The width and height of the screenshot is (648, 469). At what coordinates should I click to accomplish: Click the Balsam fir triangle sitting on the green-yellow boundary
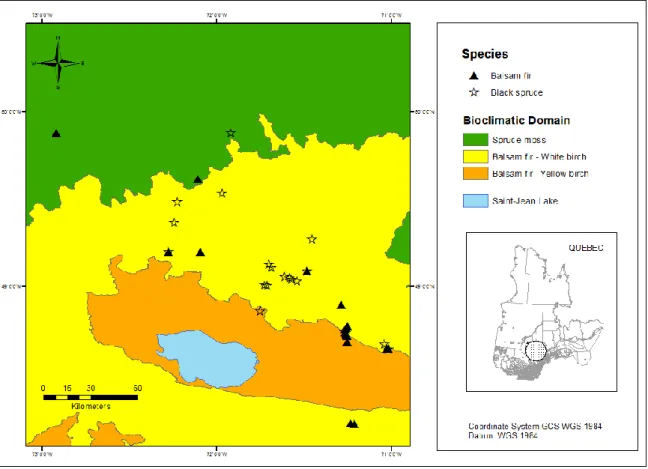pos(198,180)
